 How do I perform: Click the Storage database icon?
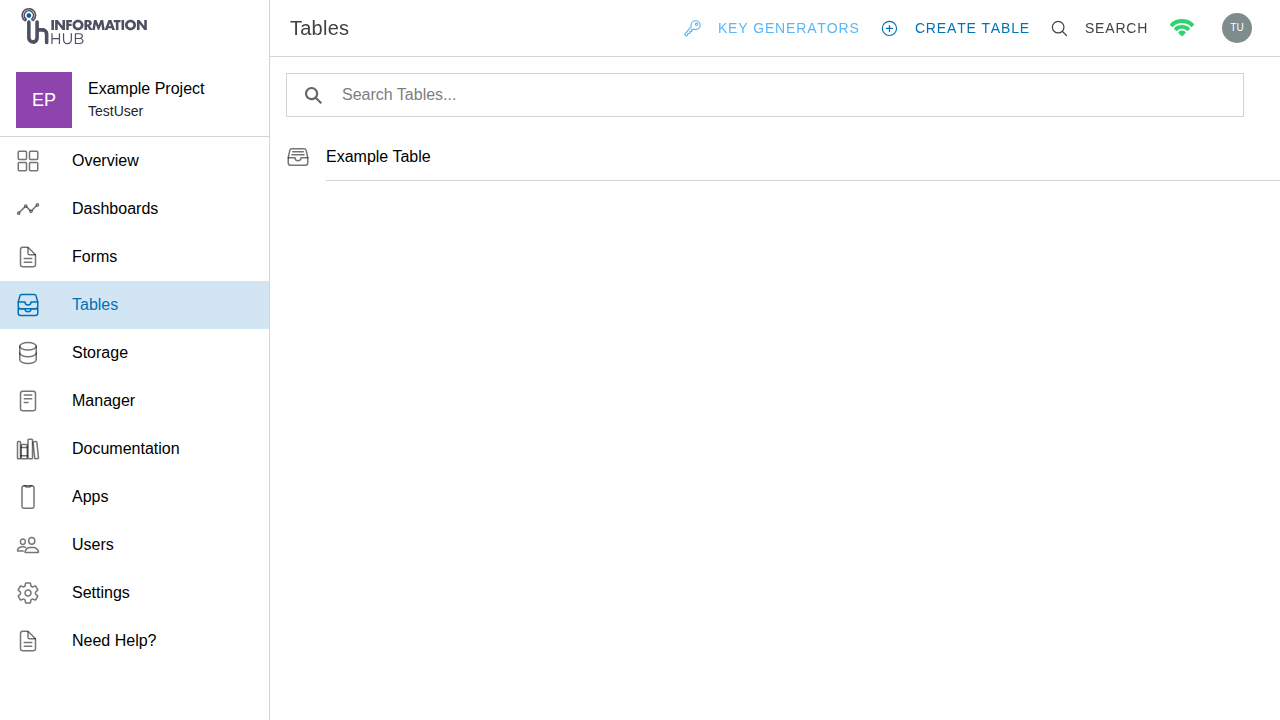28,353
